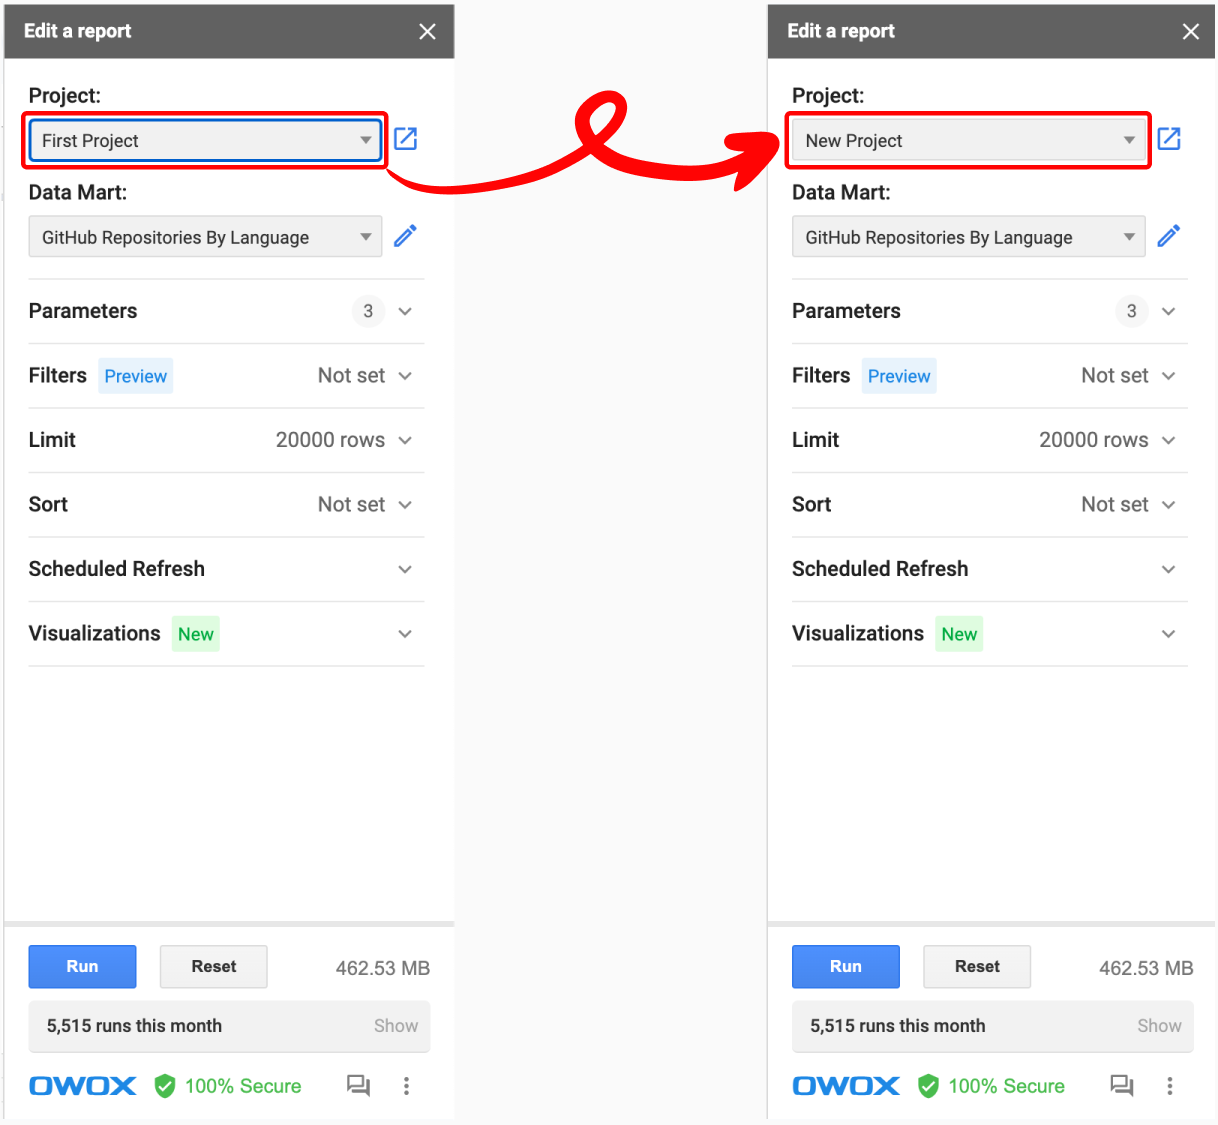Expand Parameters section in left panel

tap(226, 311)
